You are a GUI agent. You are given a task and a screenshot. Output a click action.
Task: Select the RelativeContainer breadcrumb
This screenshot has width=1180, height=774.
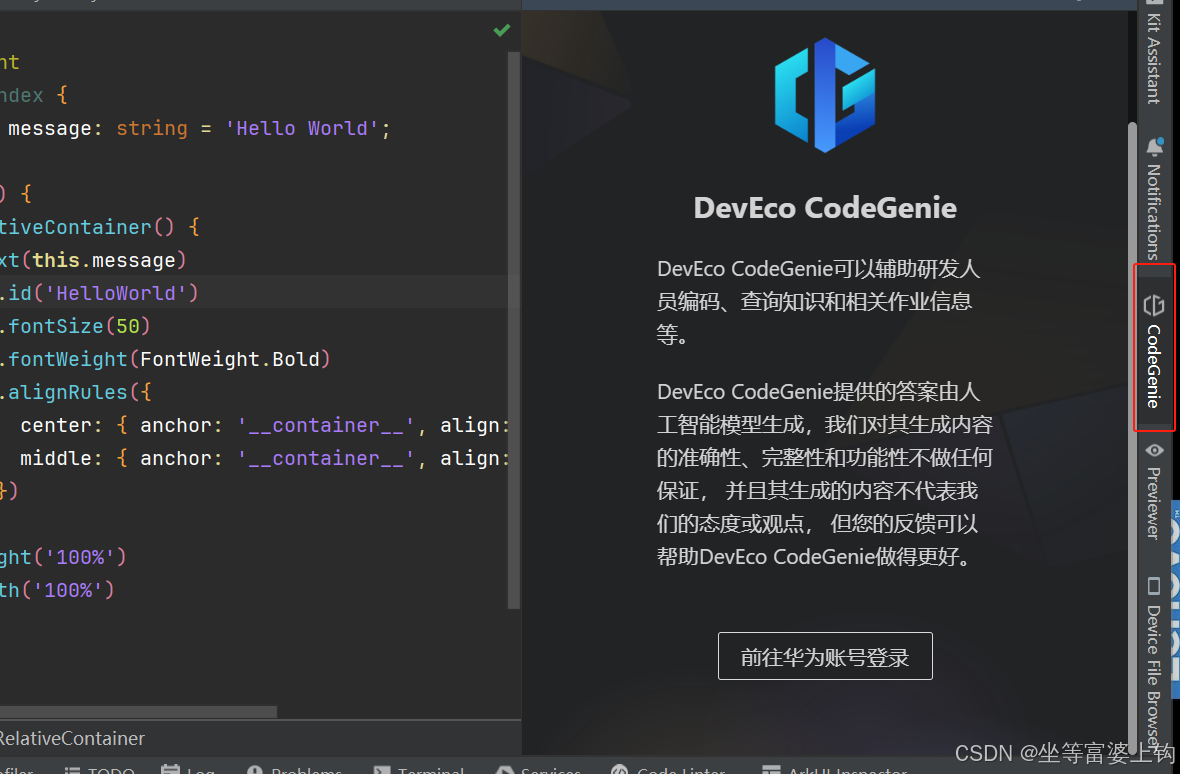[72, 739]
